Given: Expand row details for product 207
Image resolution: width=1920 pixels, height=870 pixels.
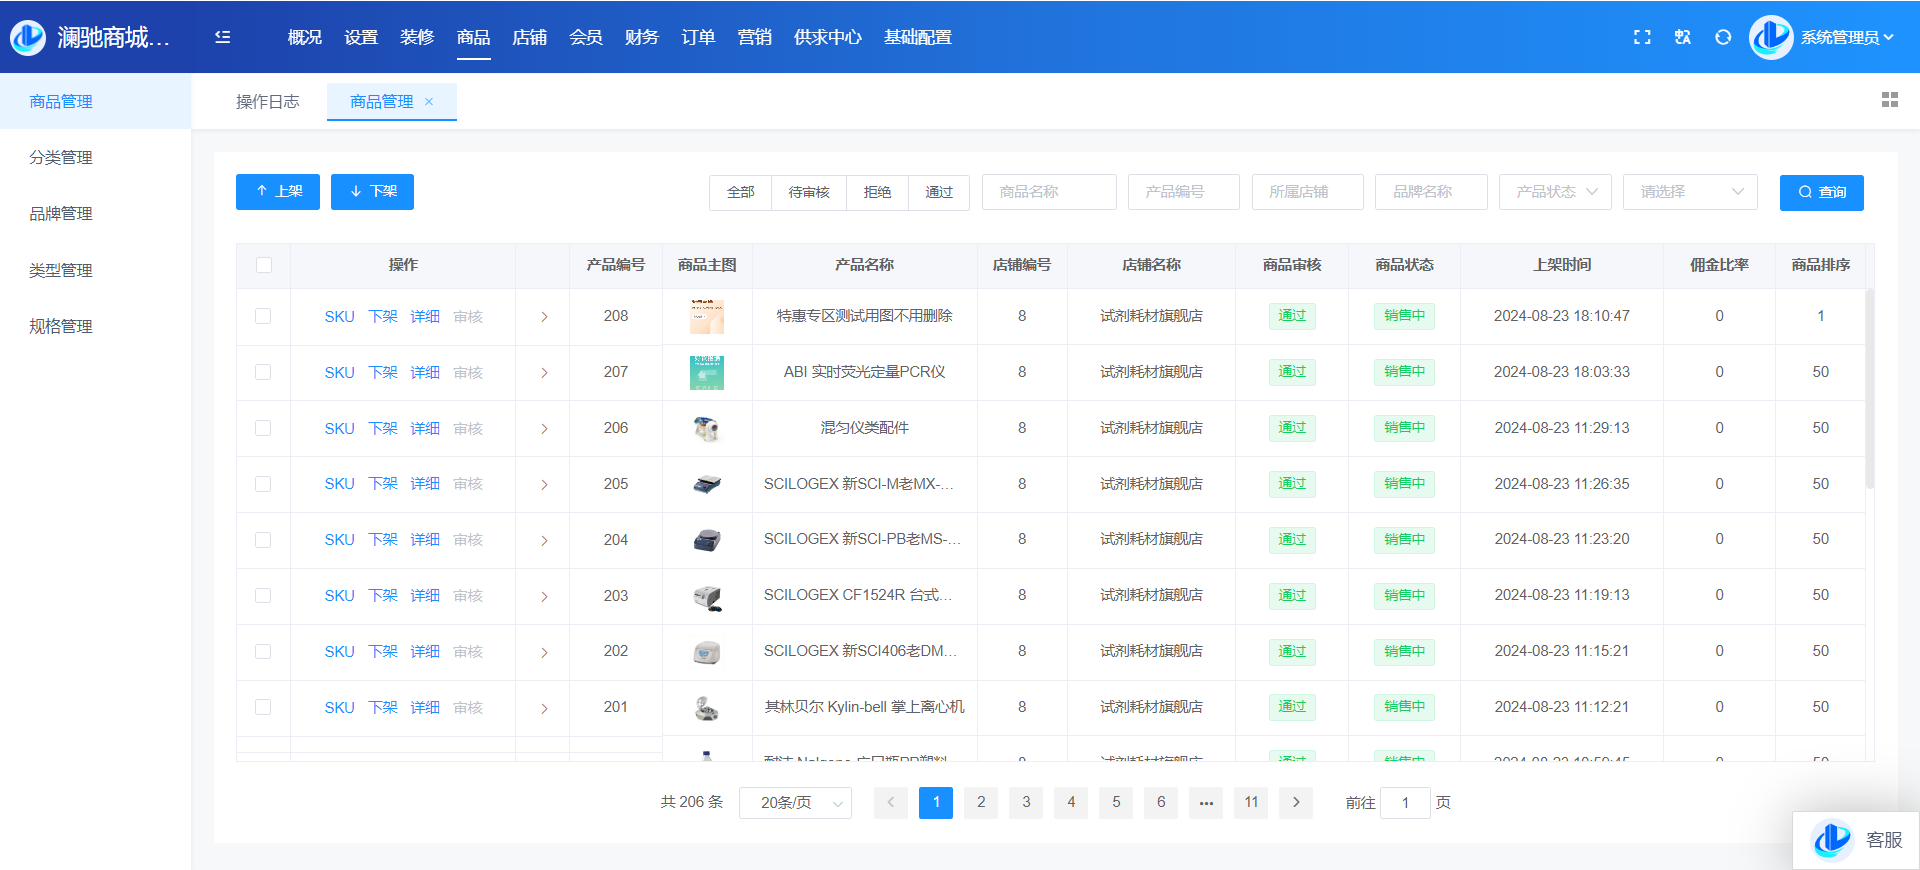Looking at the screenshot, I should pyautogui.click(x=544, y=373).
